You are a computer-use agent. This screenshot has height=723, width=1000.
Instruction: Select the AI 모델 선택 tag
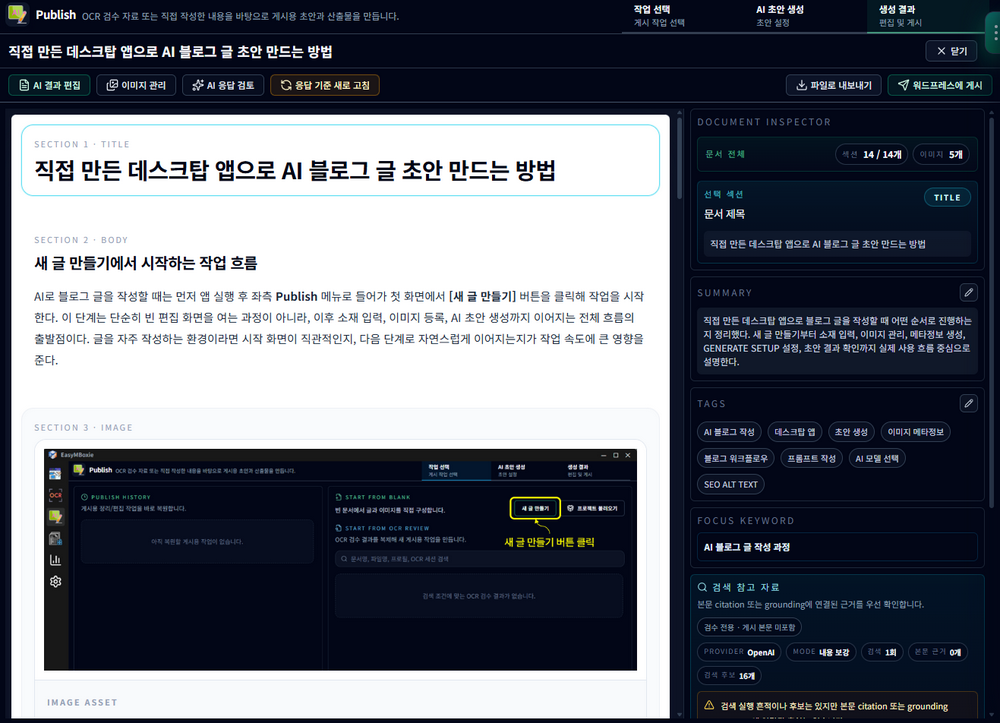pos(877,458)
